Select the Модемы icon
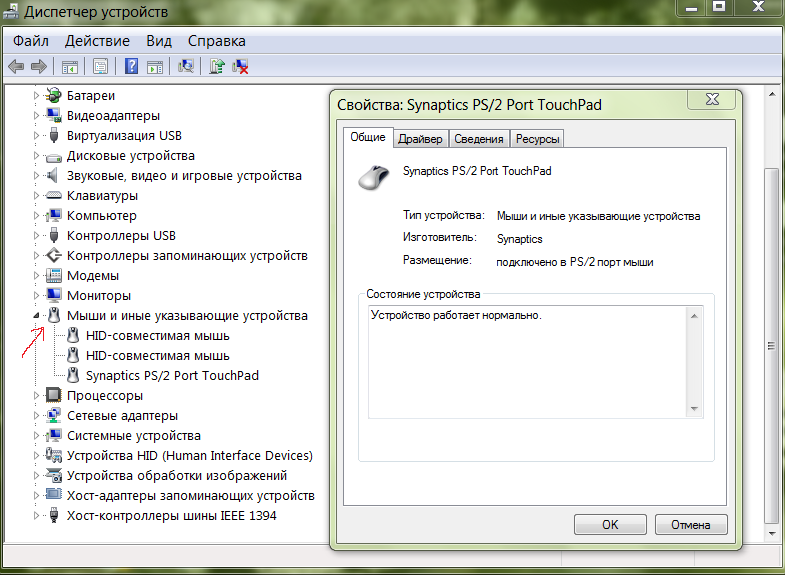This screenshot has width=785, height=575. pos(54,275)
